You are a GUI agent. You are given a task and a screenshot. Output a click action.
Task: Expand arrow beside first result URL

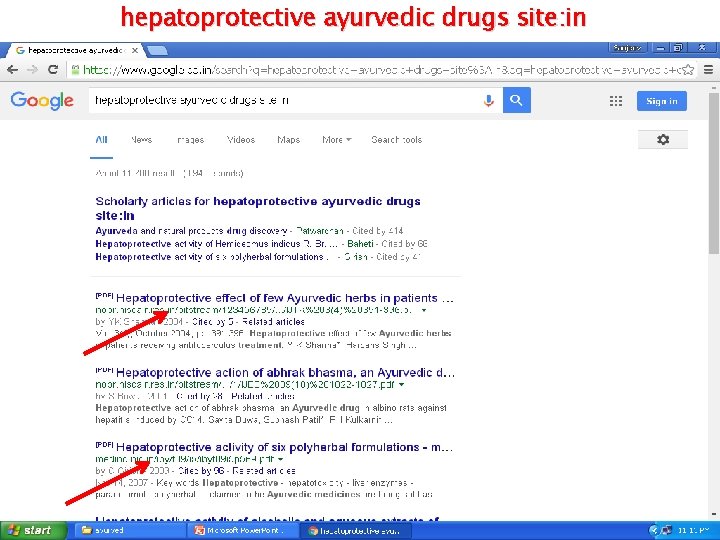coord(424,310)
